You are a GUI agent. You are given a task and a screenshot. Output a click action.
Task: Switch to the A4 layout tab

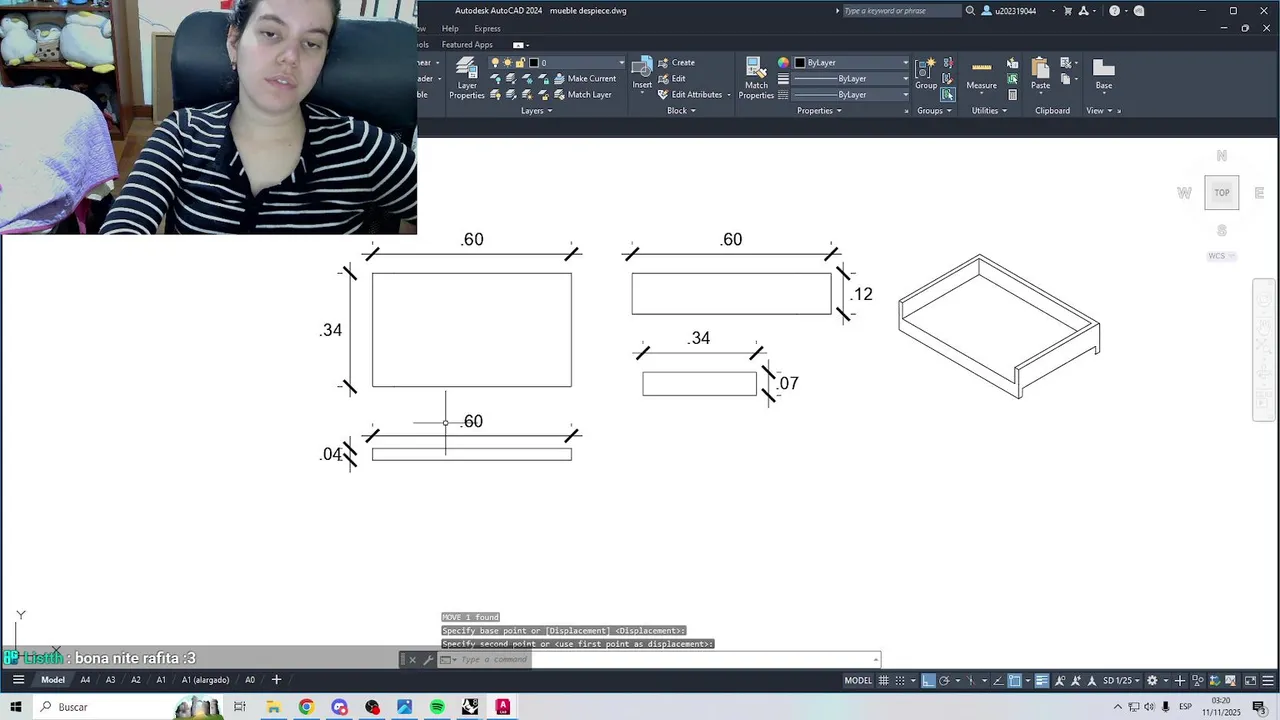(85, 680)
